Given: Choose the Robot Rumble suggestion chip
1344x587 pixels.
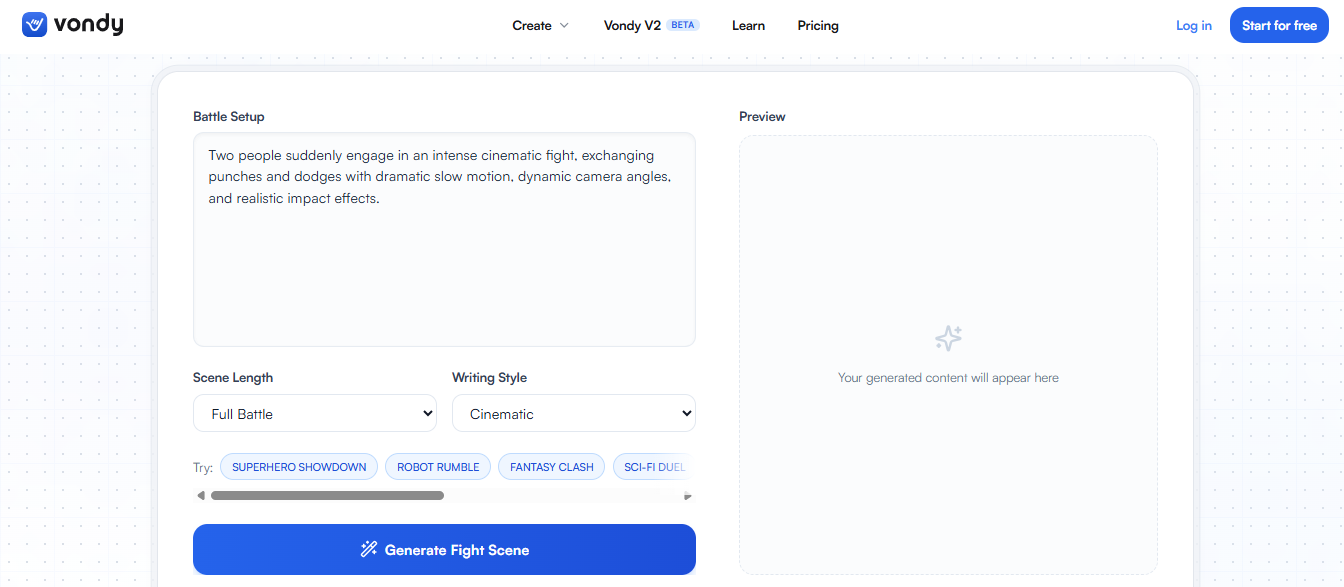Looking at the screenshot, I should tap(438, 467).
